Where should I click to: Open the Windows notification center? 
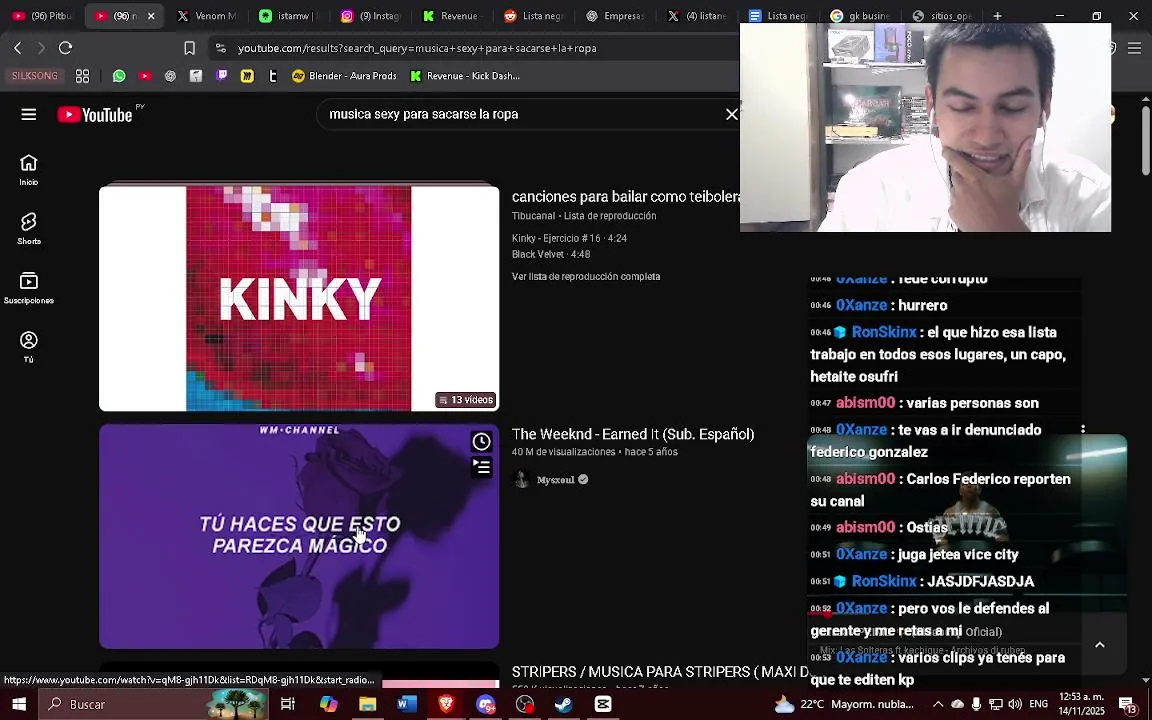click(1128, 705)
